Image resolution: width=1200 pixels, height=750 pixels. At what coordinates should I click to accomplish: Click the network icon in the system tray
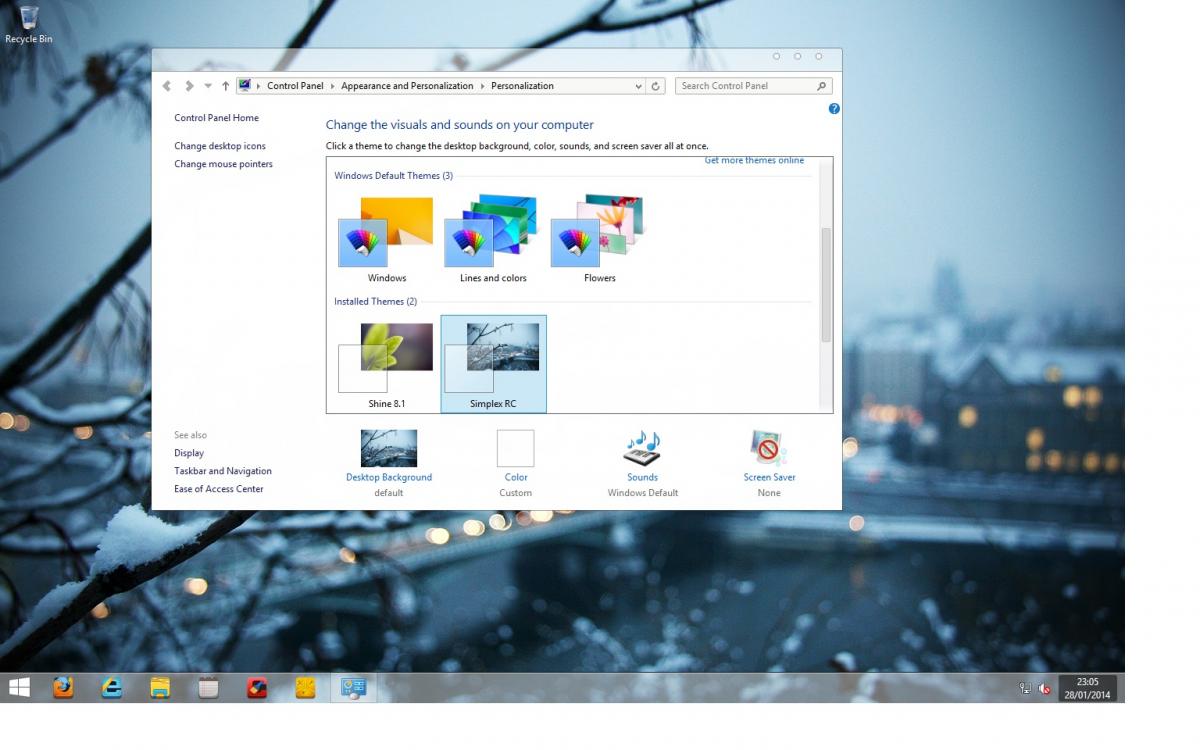tap(1025, 688)
